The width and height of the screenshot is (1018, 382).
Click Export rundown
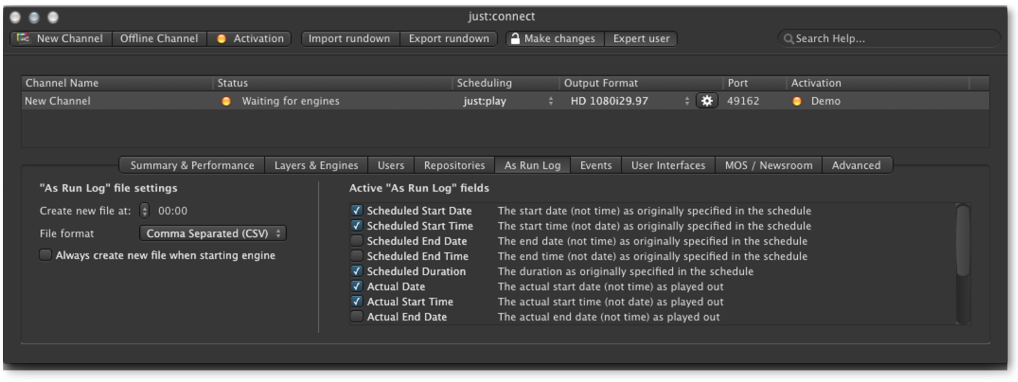coord(449,38)
